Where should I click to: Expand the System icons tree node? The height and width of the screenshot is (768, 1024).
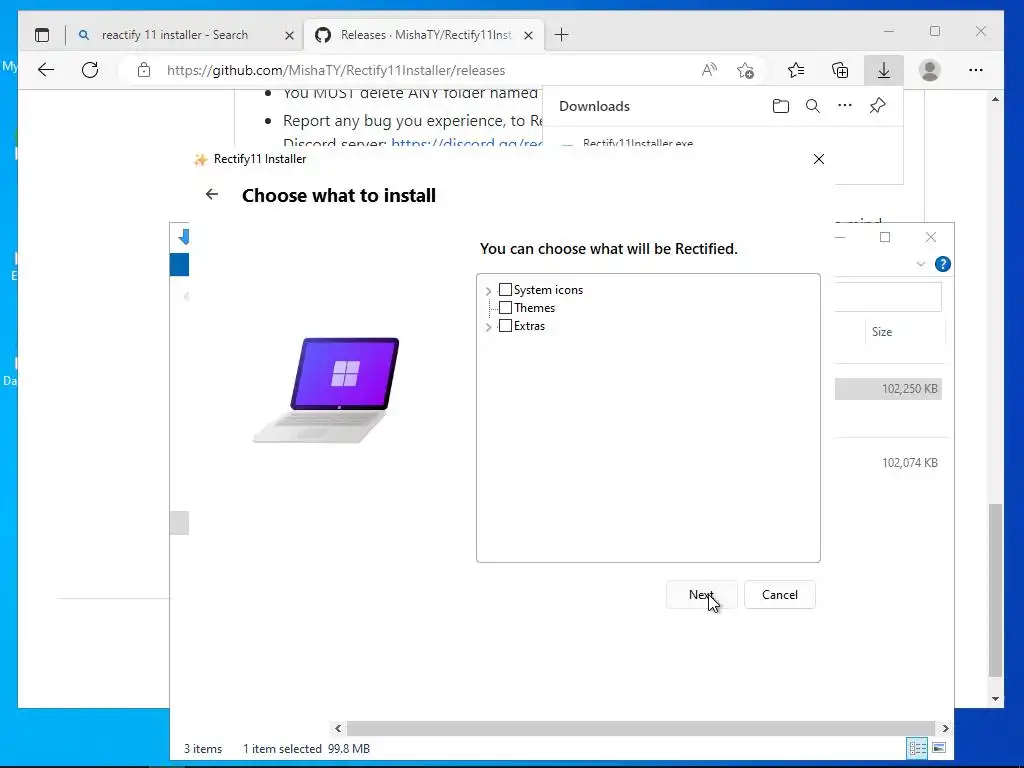(x=488, y=291)
